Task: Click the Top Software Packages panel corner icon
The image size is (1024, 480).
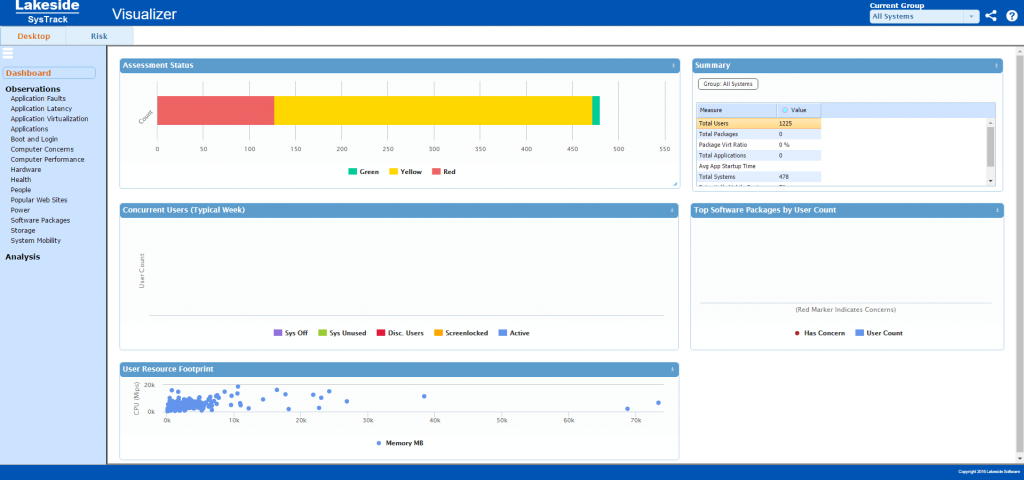Action: pos(996,210)
